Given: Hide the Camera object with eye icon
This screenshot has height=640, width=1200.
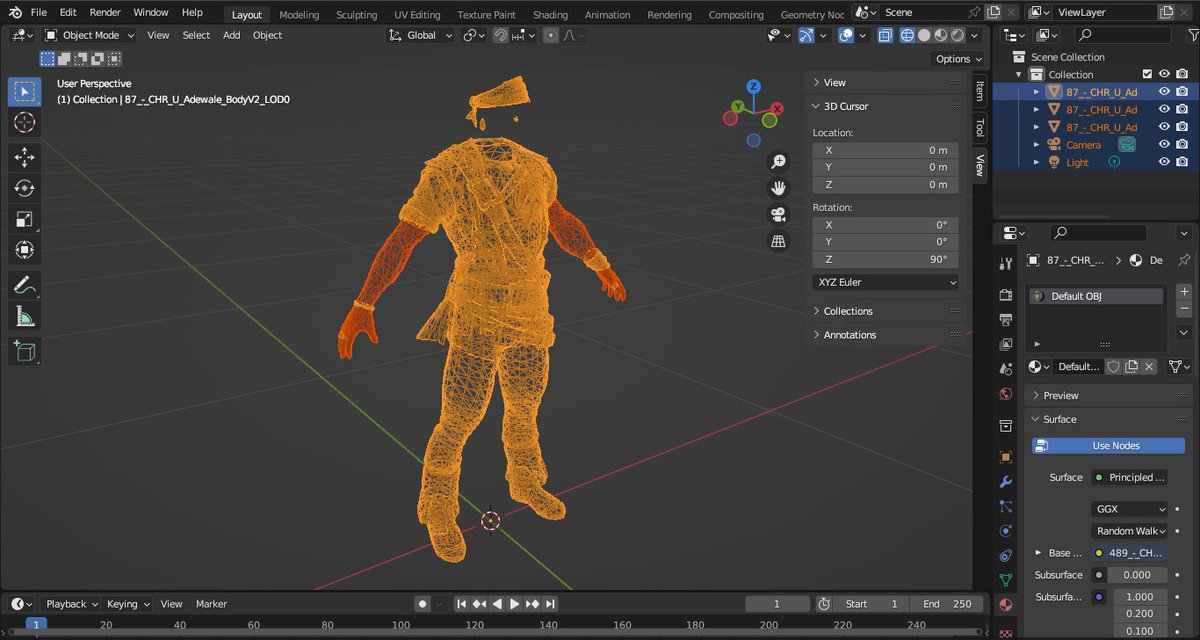Looking at the screenshot, I should (x=1164, y=145).
